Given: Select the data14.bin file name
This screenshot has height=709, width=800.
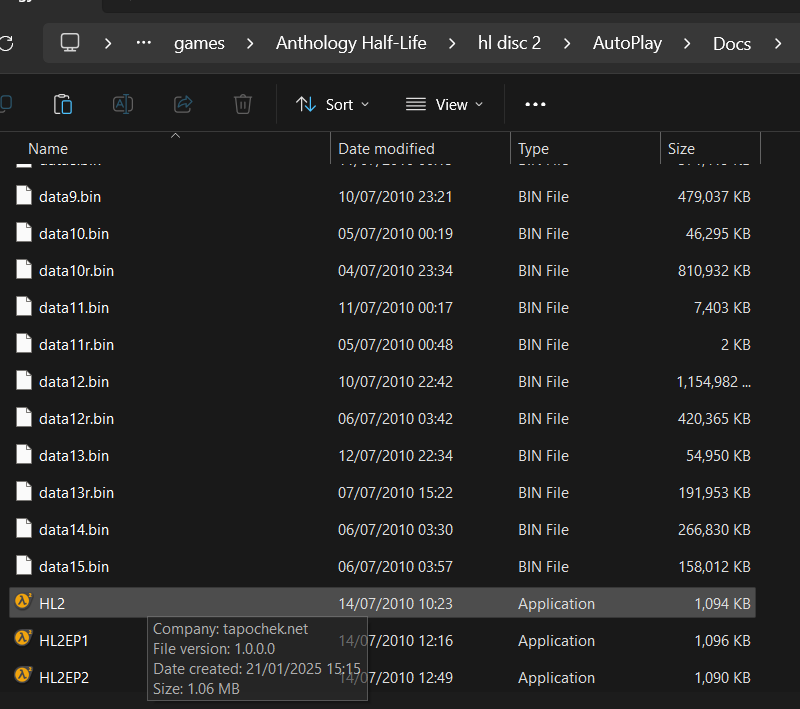Looking at the screenshot, I should click(x=74, y=529).
